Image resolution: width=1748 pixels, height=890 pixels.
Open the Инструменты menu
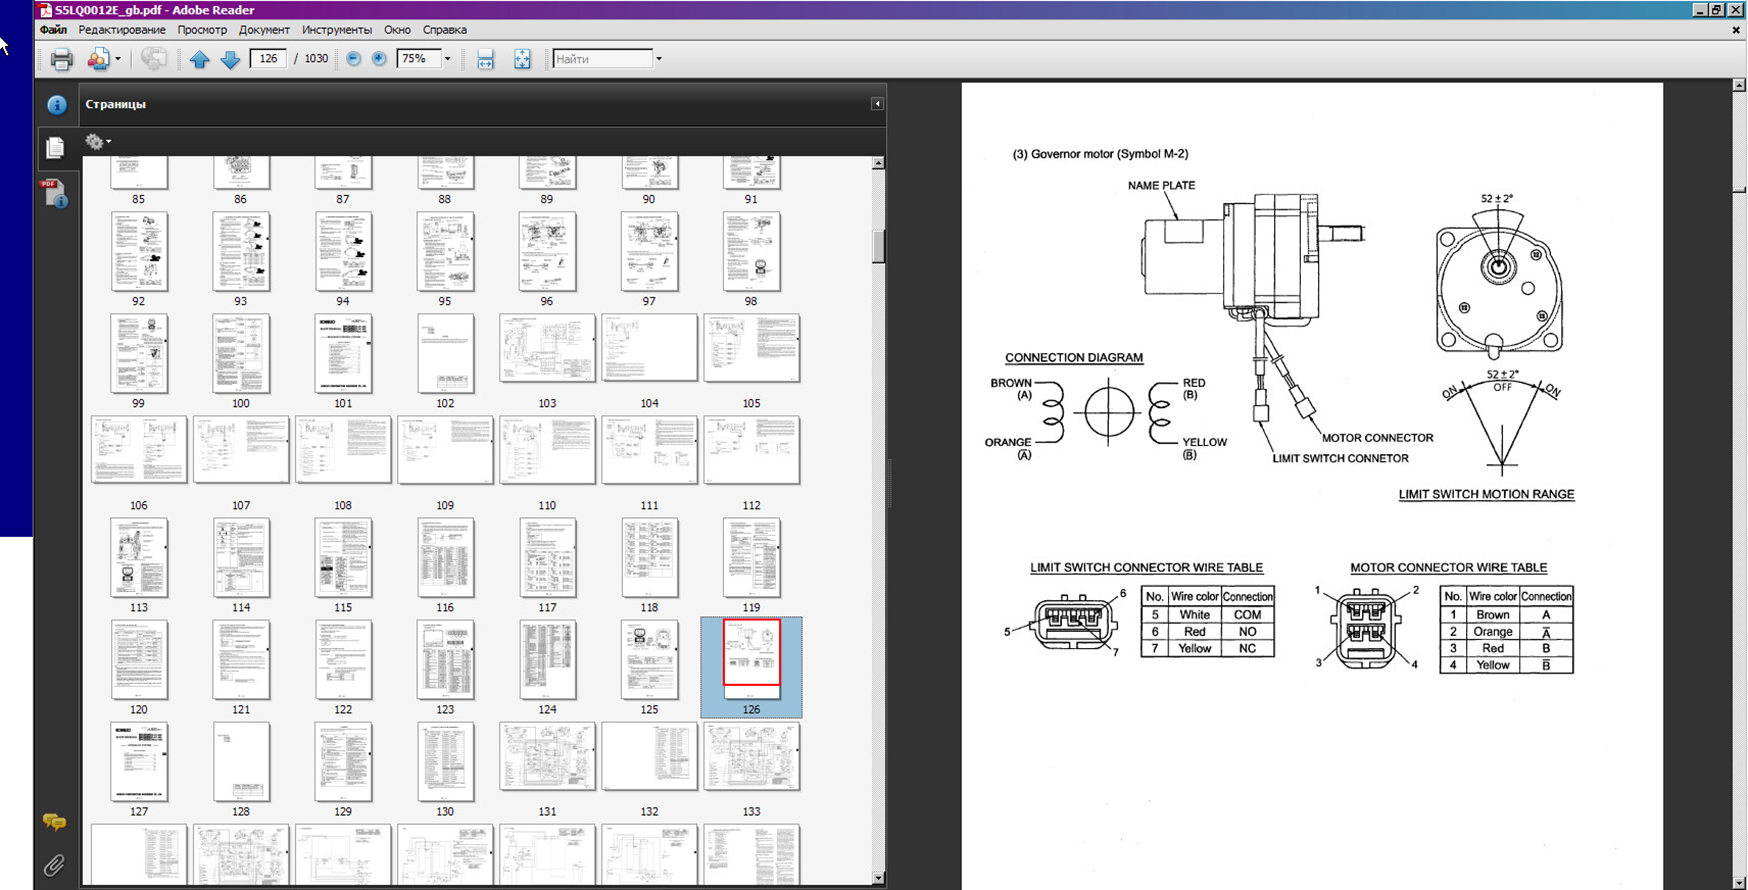tap(336, 30)
